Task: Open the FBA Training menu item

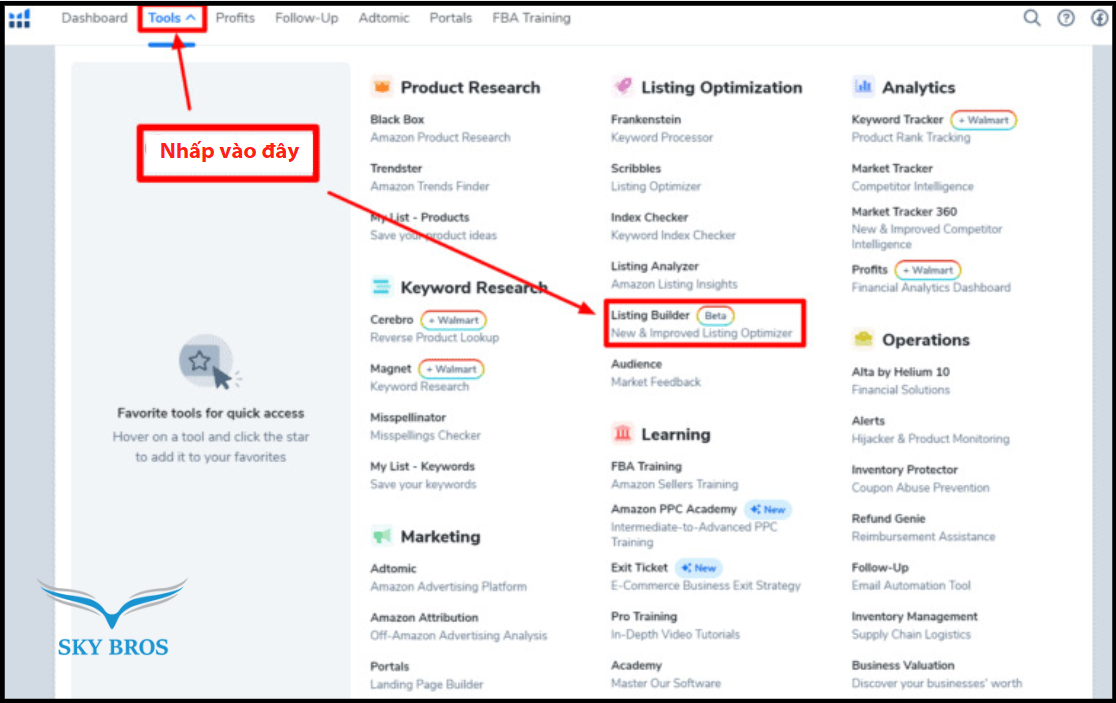Action: point(531,18)
